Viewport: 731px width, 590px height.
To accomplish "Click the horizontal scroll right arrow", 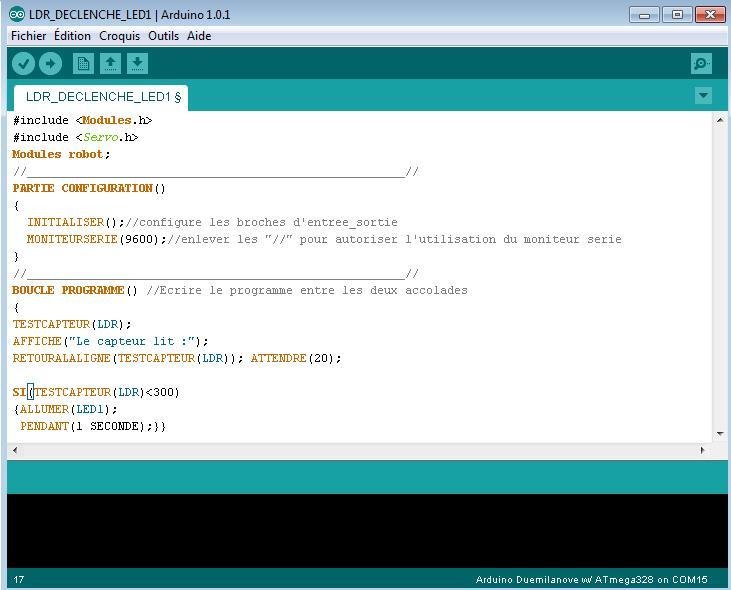I will click(x=703, y=450).
